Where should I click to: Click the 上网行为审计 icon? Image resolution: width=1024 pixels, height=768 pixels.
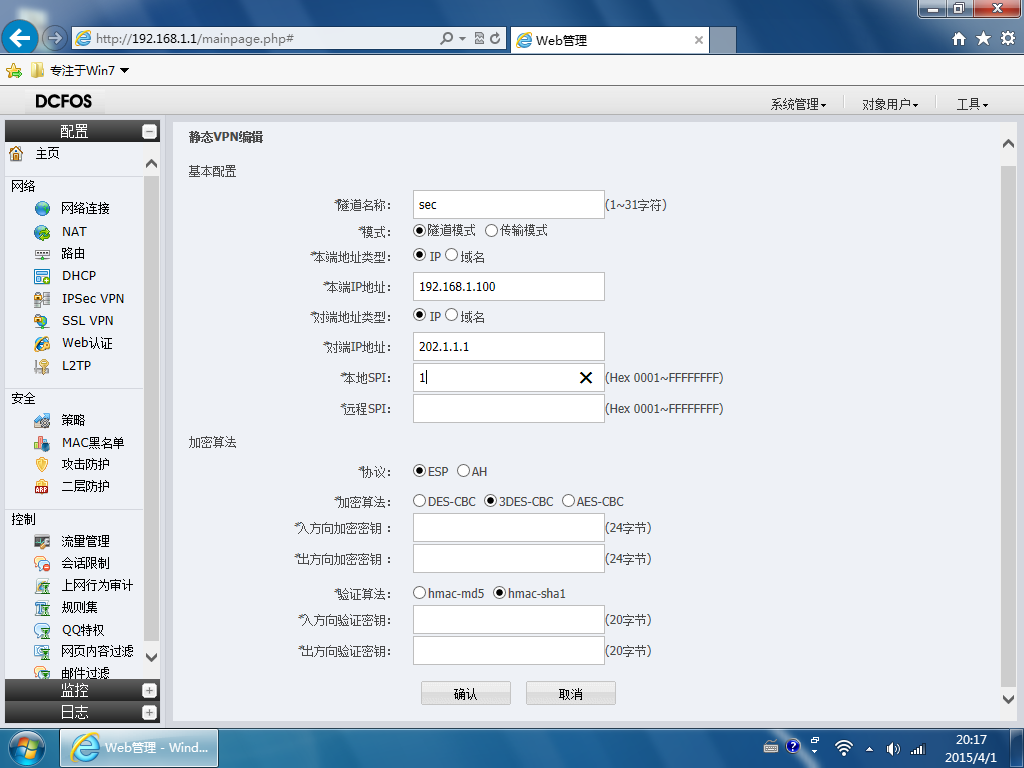[42, 586]
